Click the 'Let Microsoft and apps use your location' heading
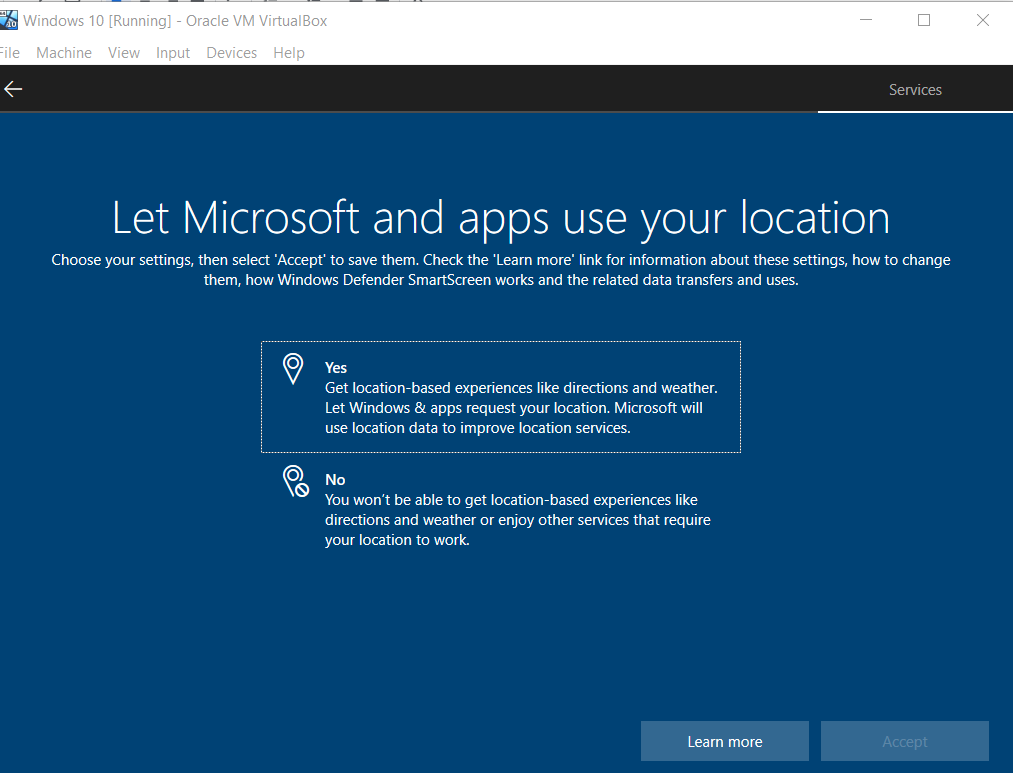 point(501,218)
